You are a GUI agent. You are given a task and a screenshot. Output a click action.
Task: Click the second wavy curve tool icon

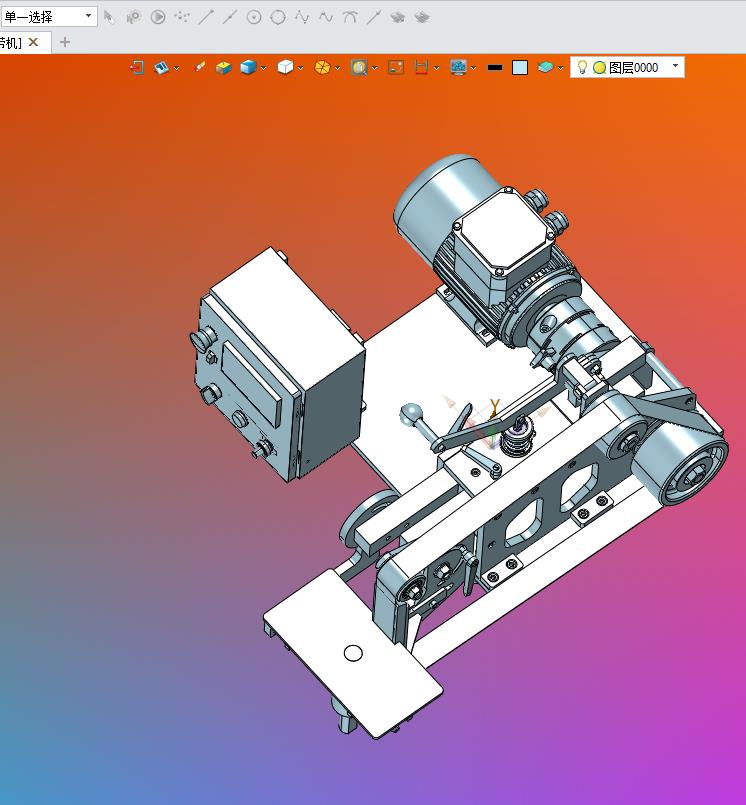pyautogui.click(x=326, y=17)
